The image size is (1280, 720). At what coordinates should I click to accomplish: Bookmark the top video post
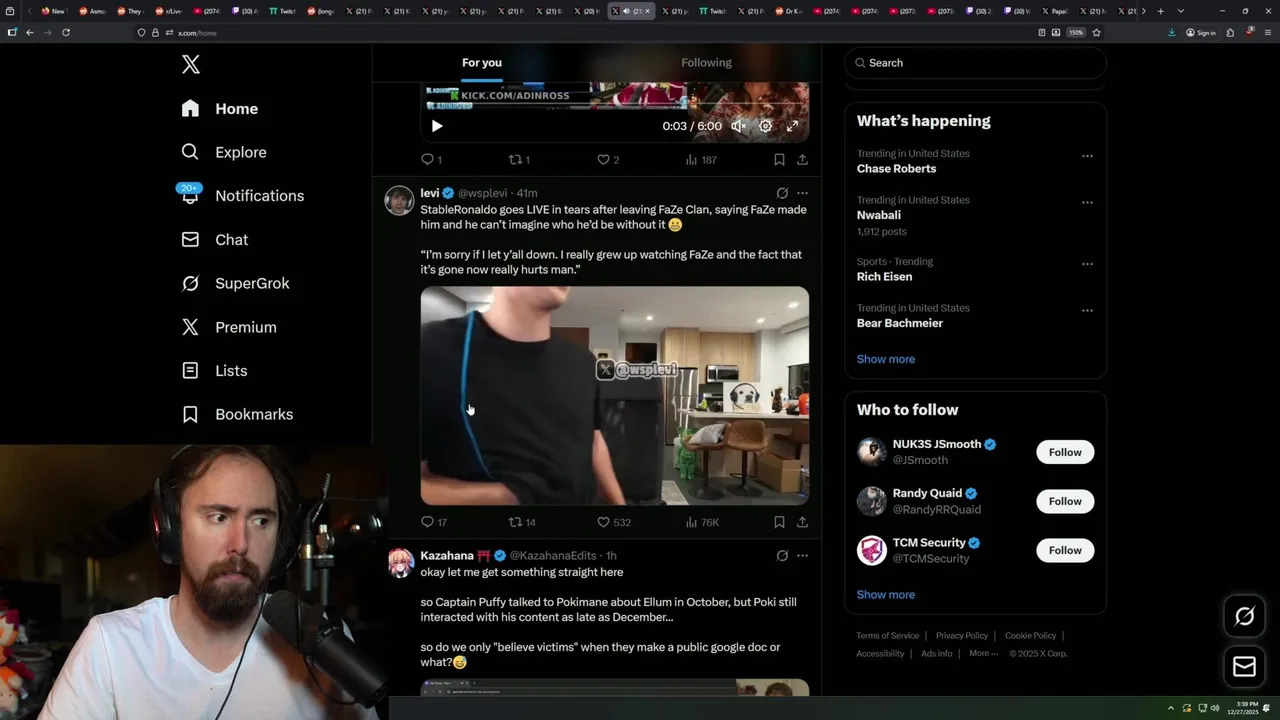779,159
